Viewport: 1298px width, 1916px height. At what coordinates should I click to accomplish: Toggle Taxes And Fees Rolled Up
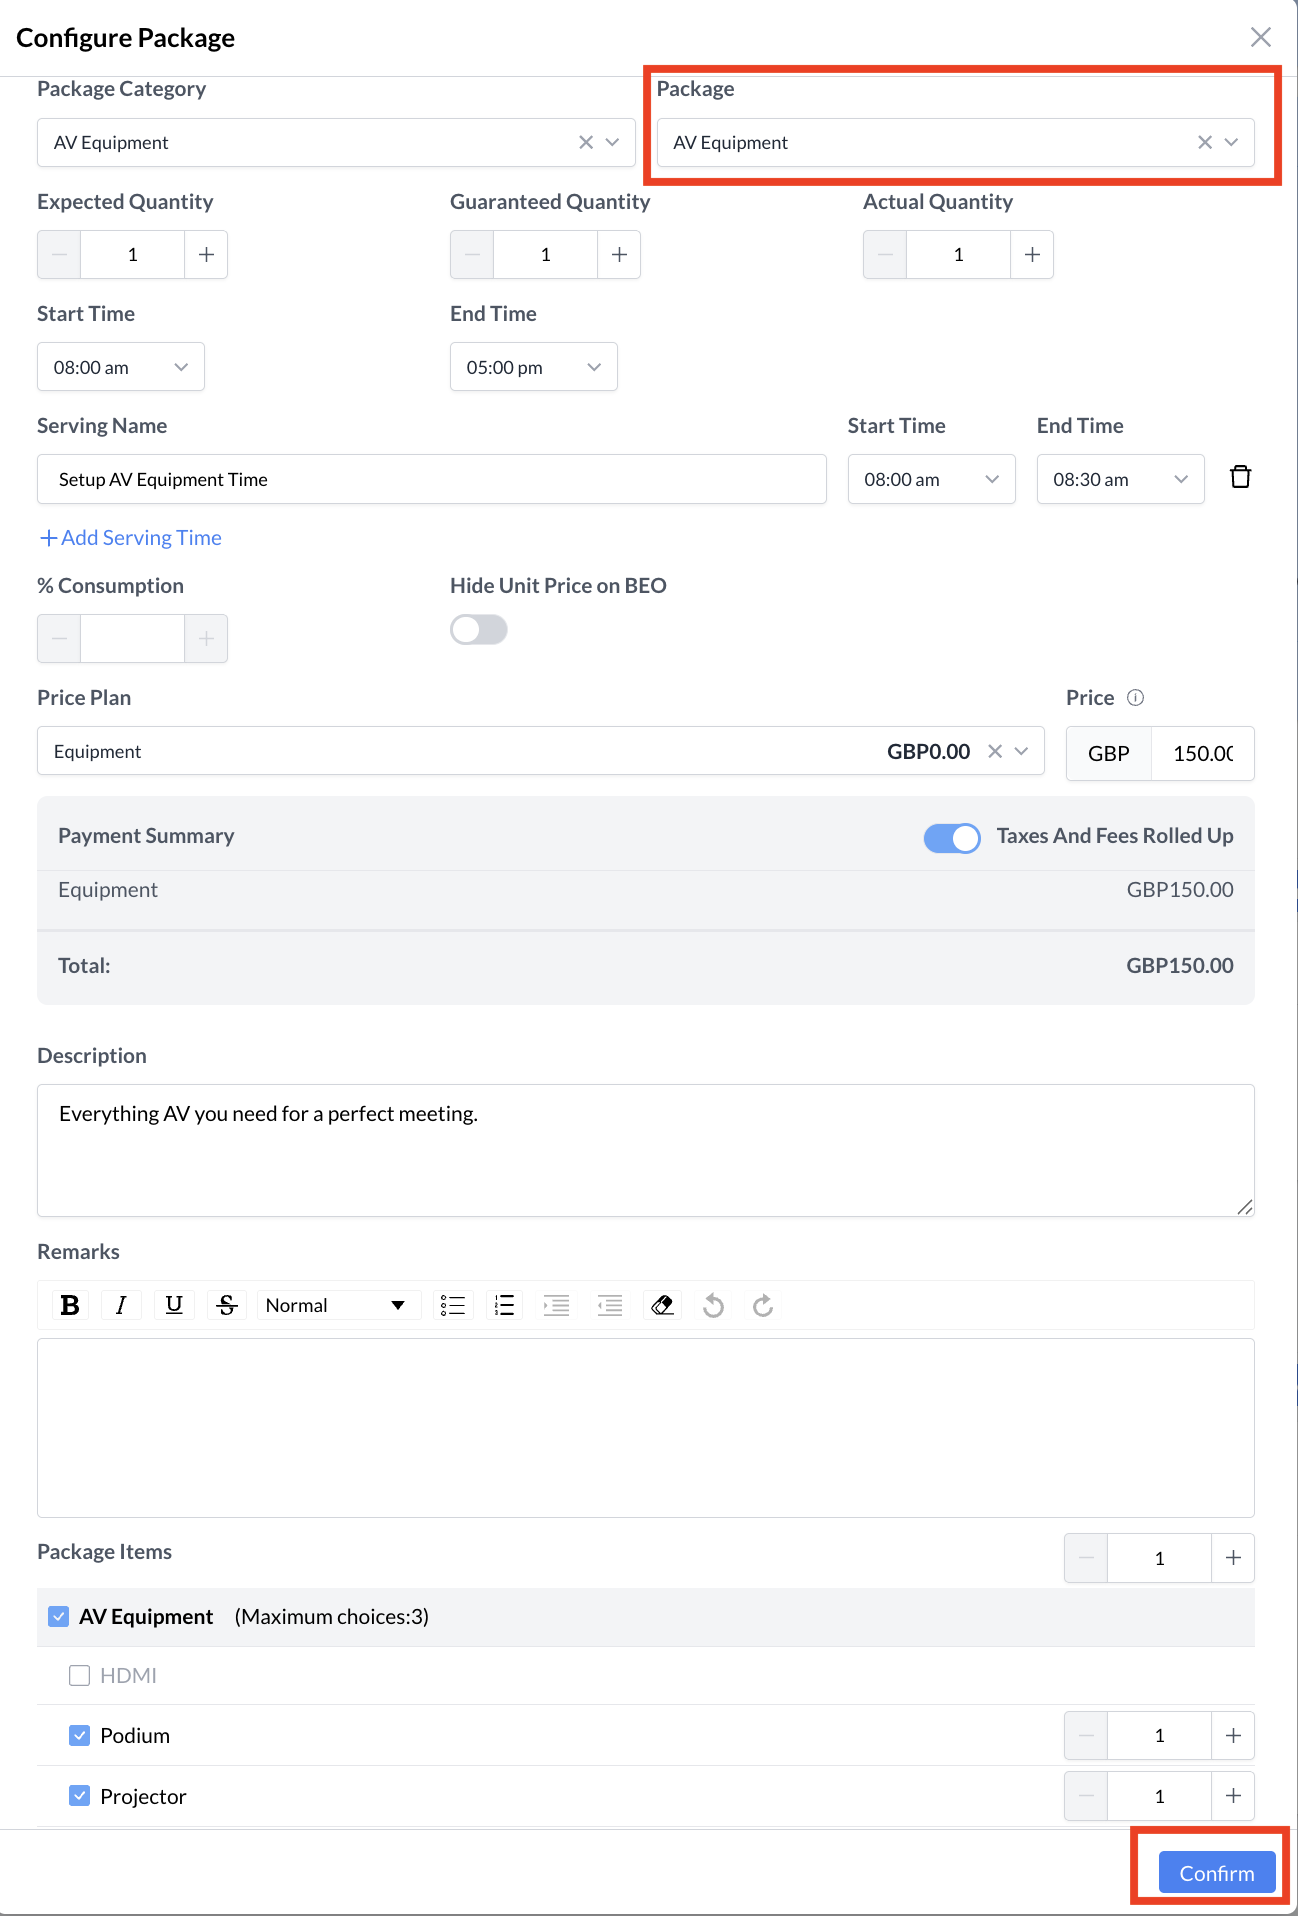coord(952,838)
